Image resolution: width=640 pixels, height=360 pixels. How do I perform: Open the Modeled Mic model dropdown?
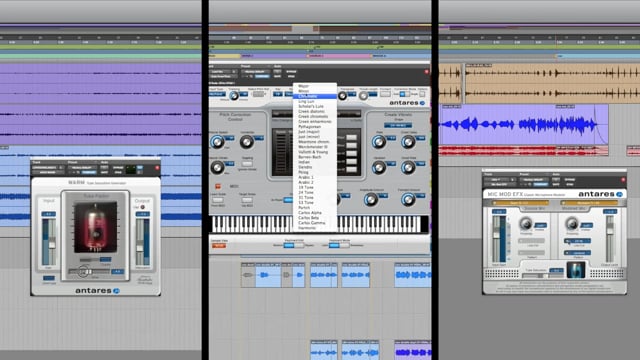click(589, 203)
